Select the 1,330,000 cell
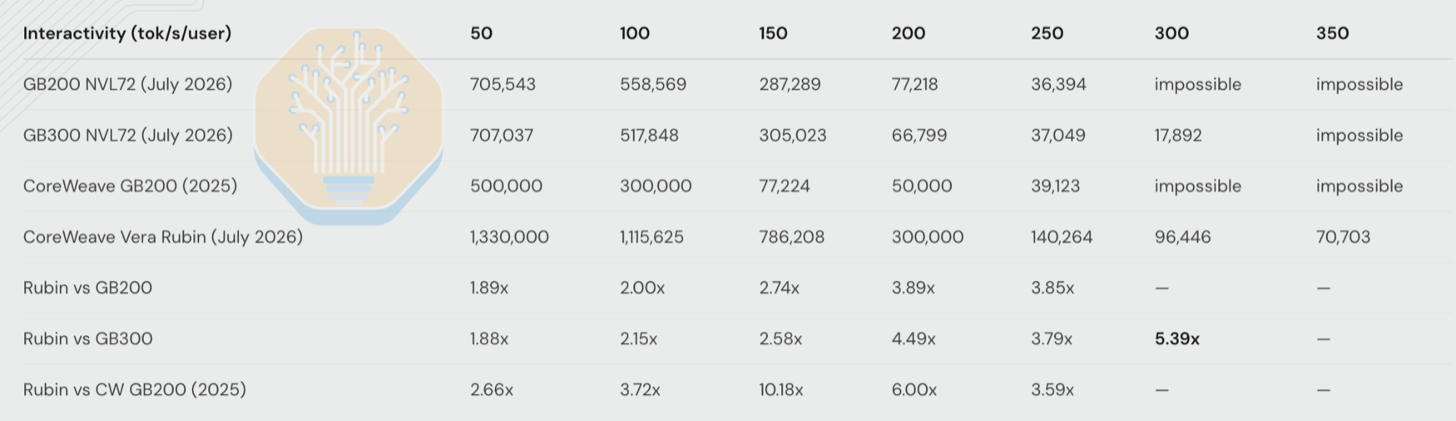Screen dimensions: 1456x421 click(x=509, y=237)
